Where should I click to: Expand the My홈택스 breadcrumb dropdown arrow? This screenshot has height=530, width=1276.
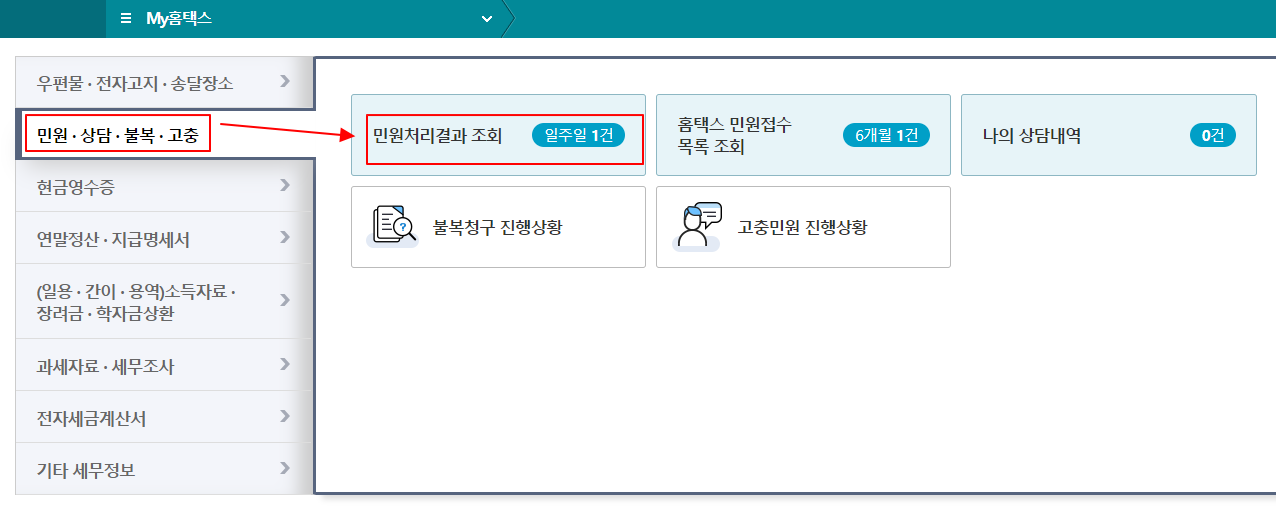487,19
